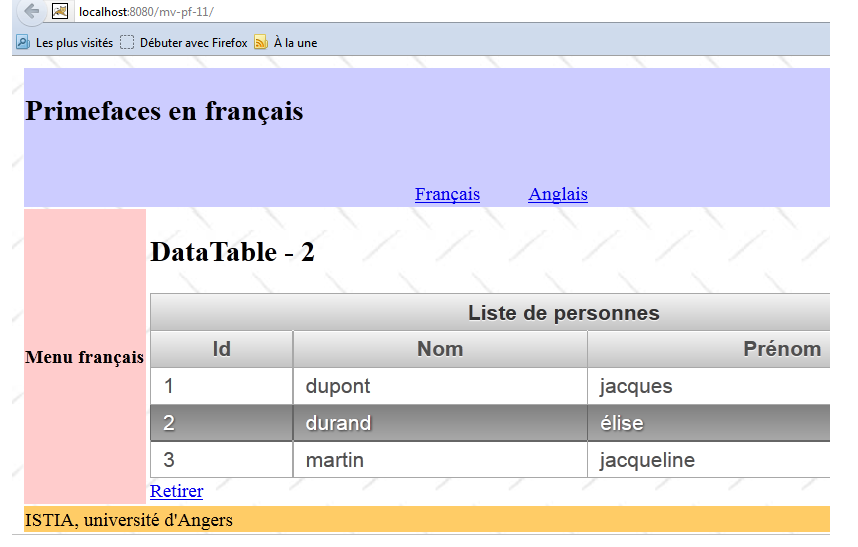The height and width of the screenshot is (547, 858).
Task: Switch language with the Français link
Action: [447, 194]
